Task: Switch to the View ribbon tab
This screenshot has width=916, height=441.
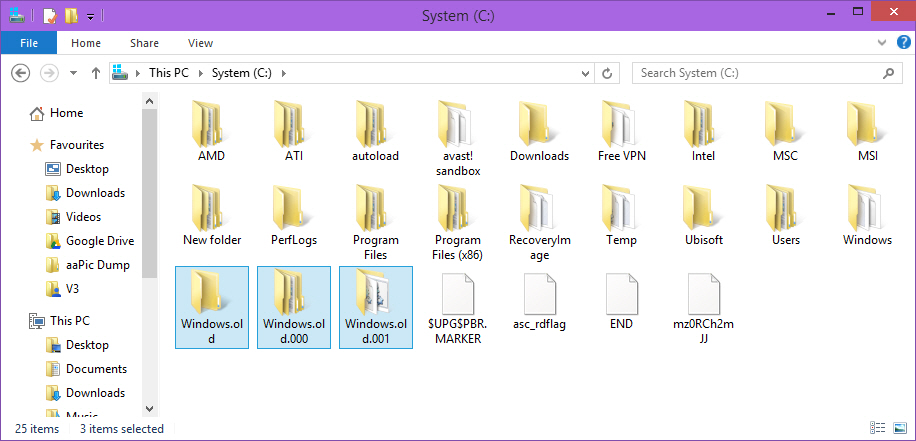Action: pyautogui.click(x=200, y=43)
